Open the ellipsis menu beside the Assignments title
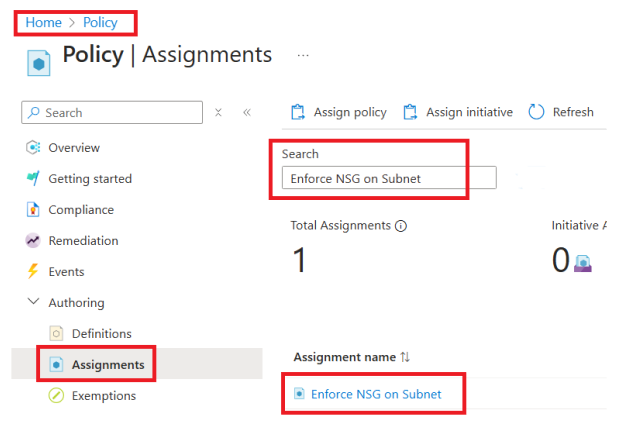Image resolution: width=617 pixels, height=423 pixels. tap(303, 55)
